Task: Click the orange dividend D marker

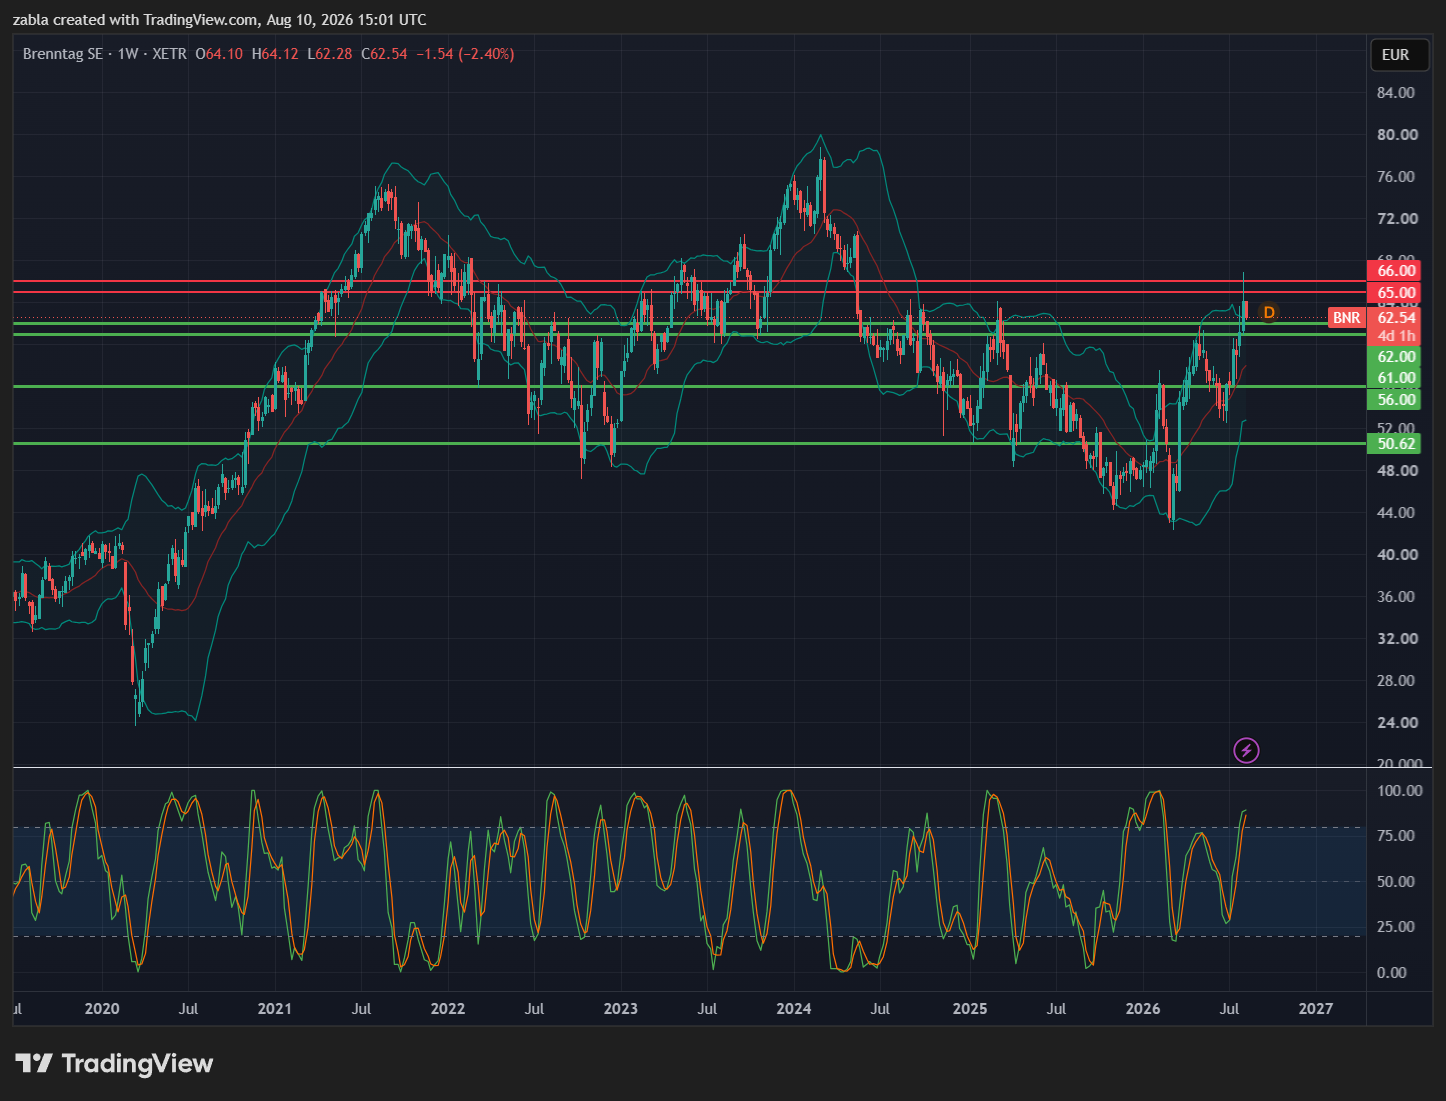Action: tap(1268, 313)
